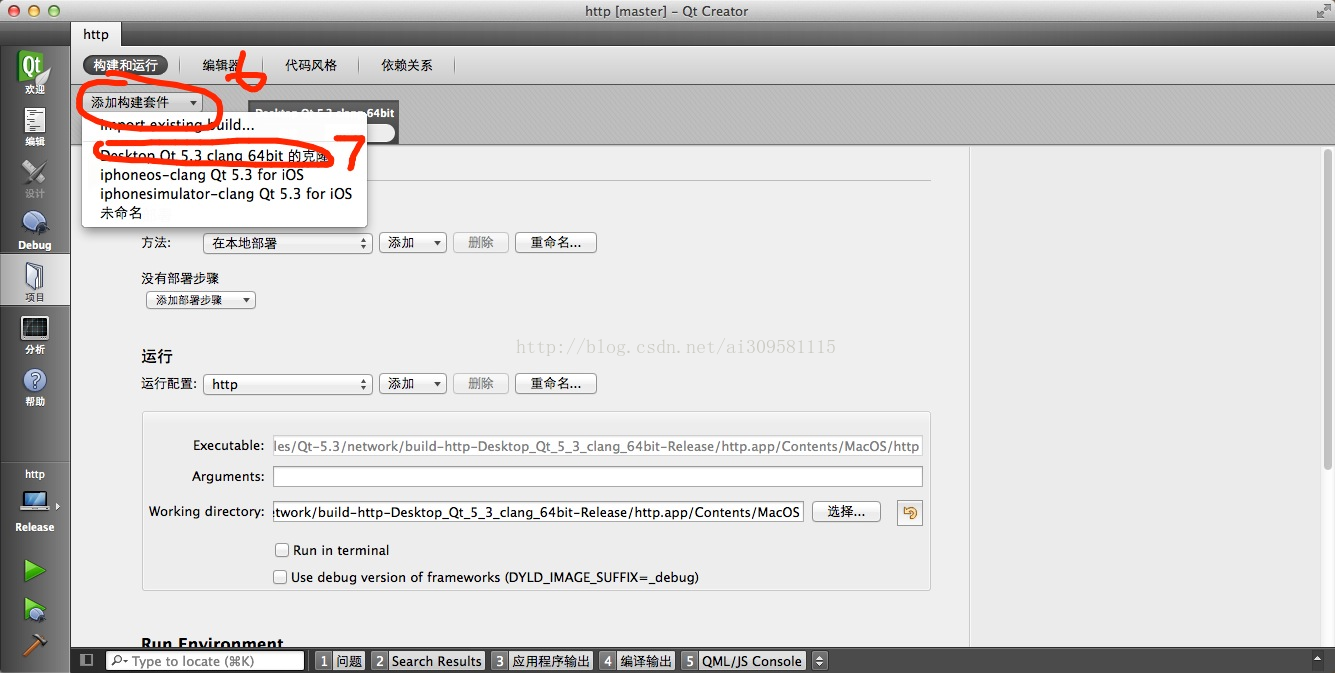Open 应用程序输出 pane

coord(542,661)
